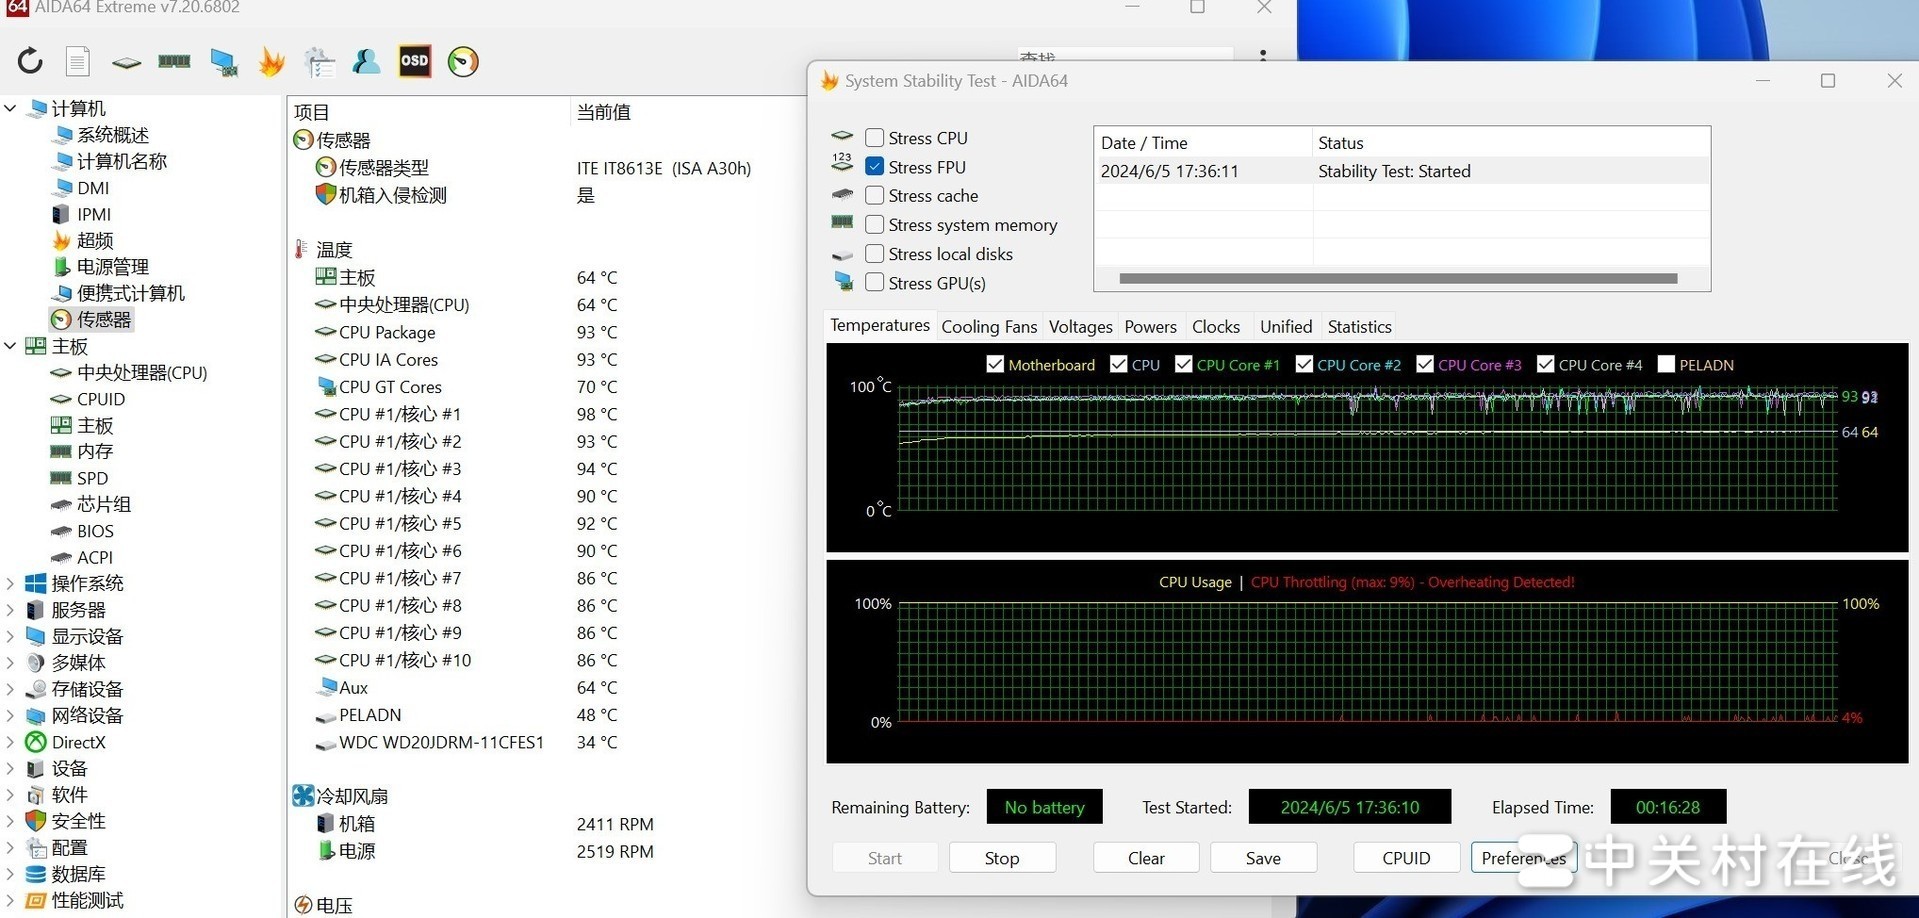Image resolution: width=1919 pixels, height=918 pixels.
Task: Expand the 网络设备 tree node
Action: click(x=11, y=715)
